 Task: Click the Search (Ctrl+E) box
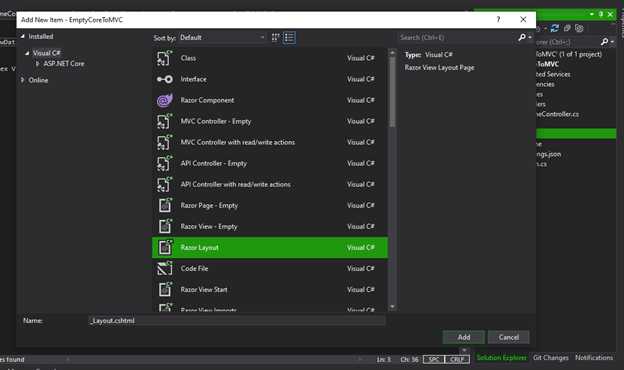point(458,37)
